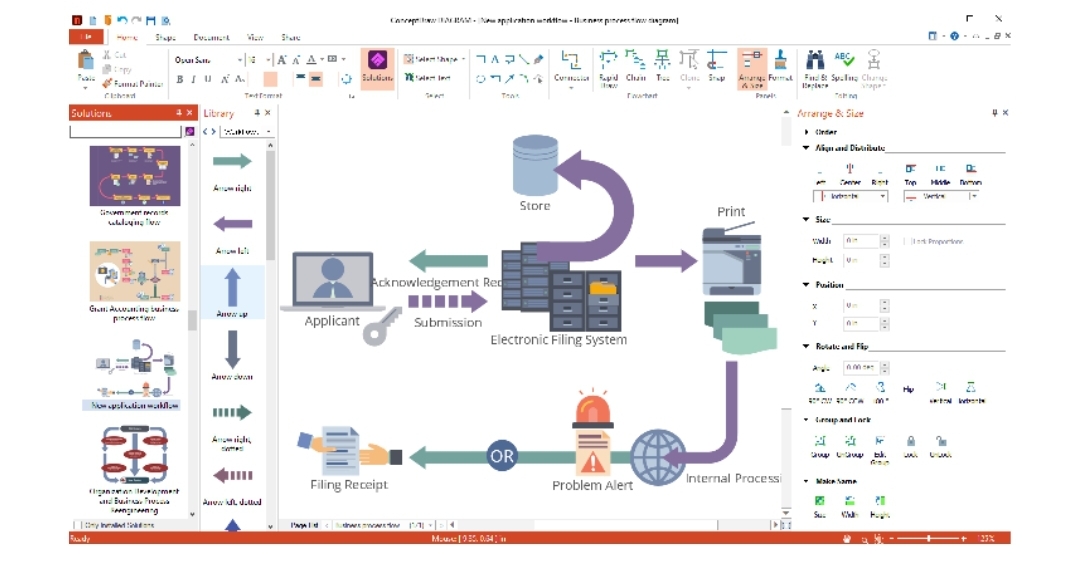Click Select Text button
The height and width of the screenshot is (565, 1079).
(x=428, y=78)
